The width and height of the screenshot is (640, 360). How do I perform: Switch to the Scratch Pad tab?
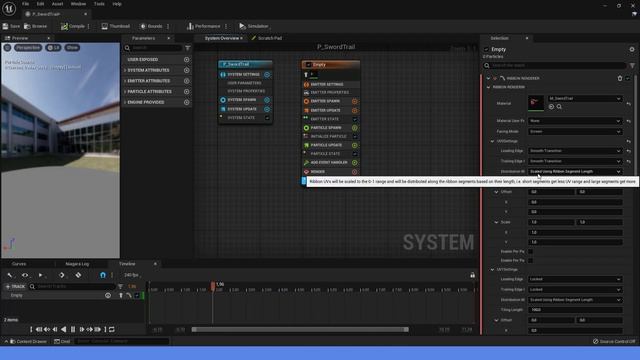(x=267, y=38)
